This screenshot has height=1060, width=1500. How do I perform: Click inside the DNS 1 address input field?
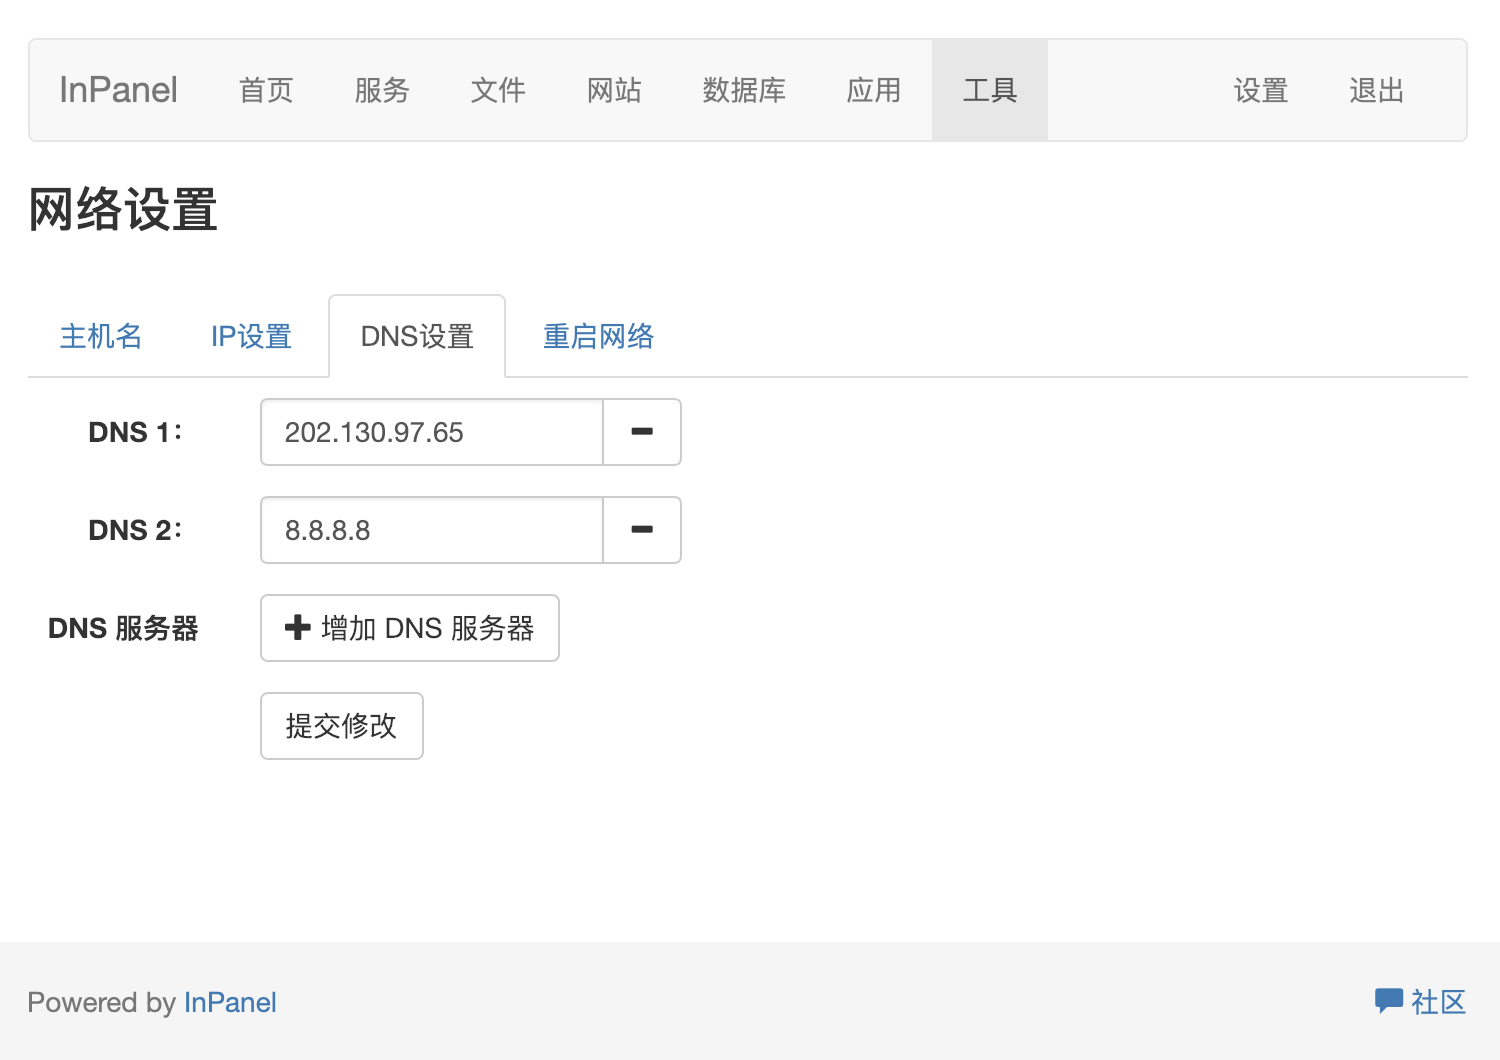pyautogui.click(x=430, y=432)
